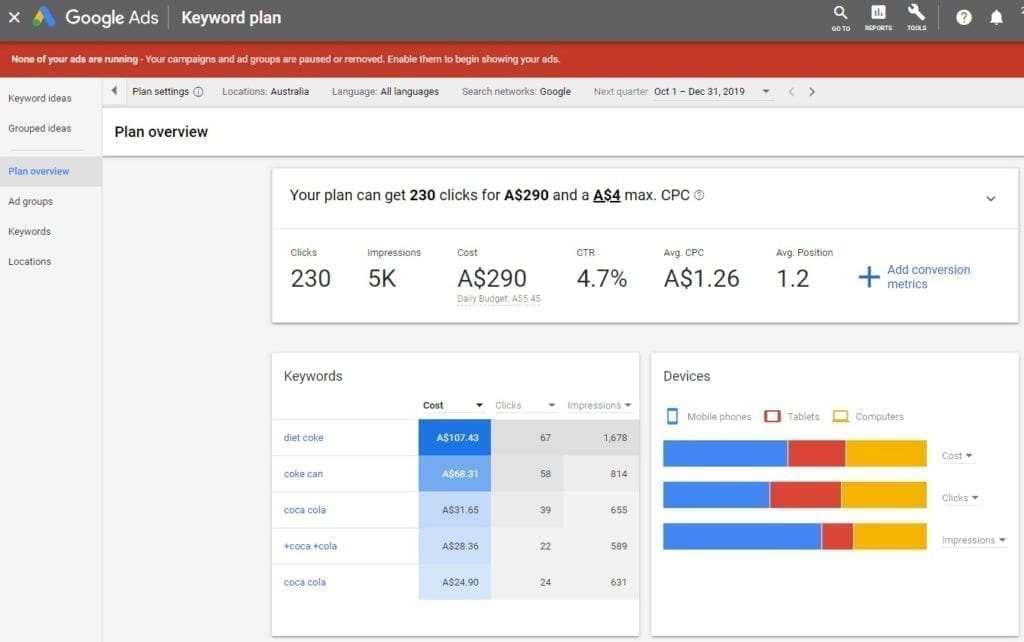Click the Computers legend icon

(840, 416)
